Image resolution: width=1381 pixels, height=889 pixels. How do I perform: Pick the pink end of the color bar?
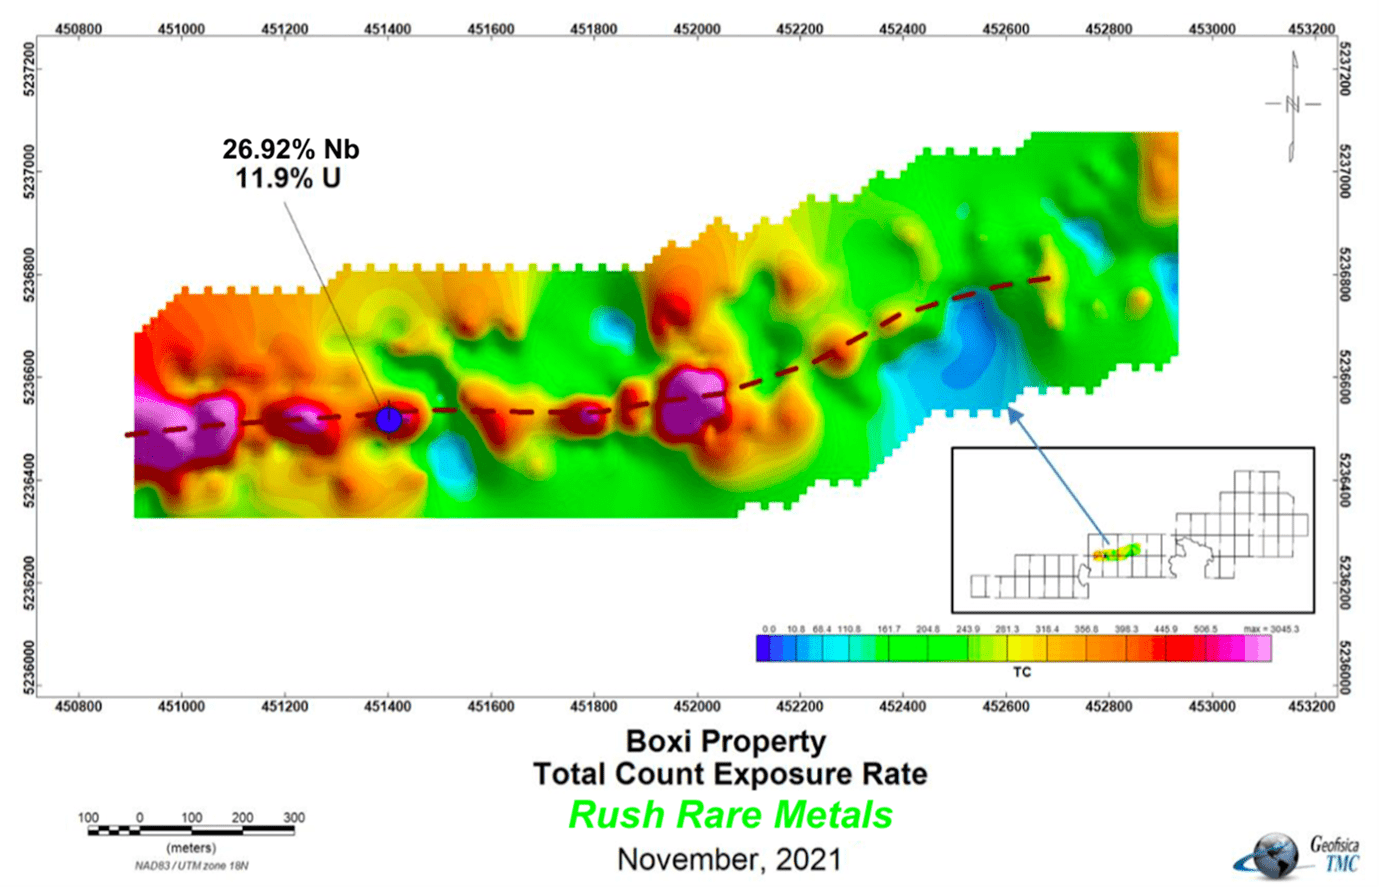pyautogui.click(x=1258, y=649)
